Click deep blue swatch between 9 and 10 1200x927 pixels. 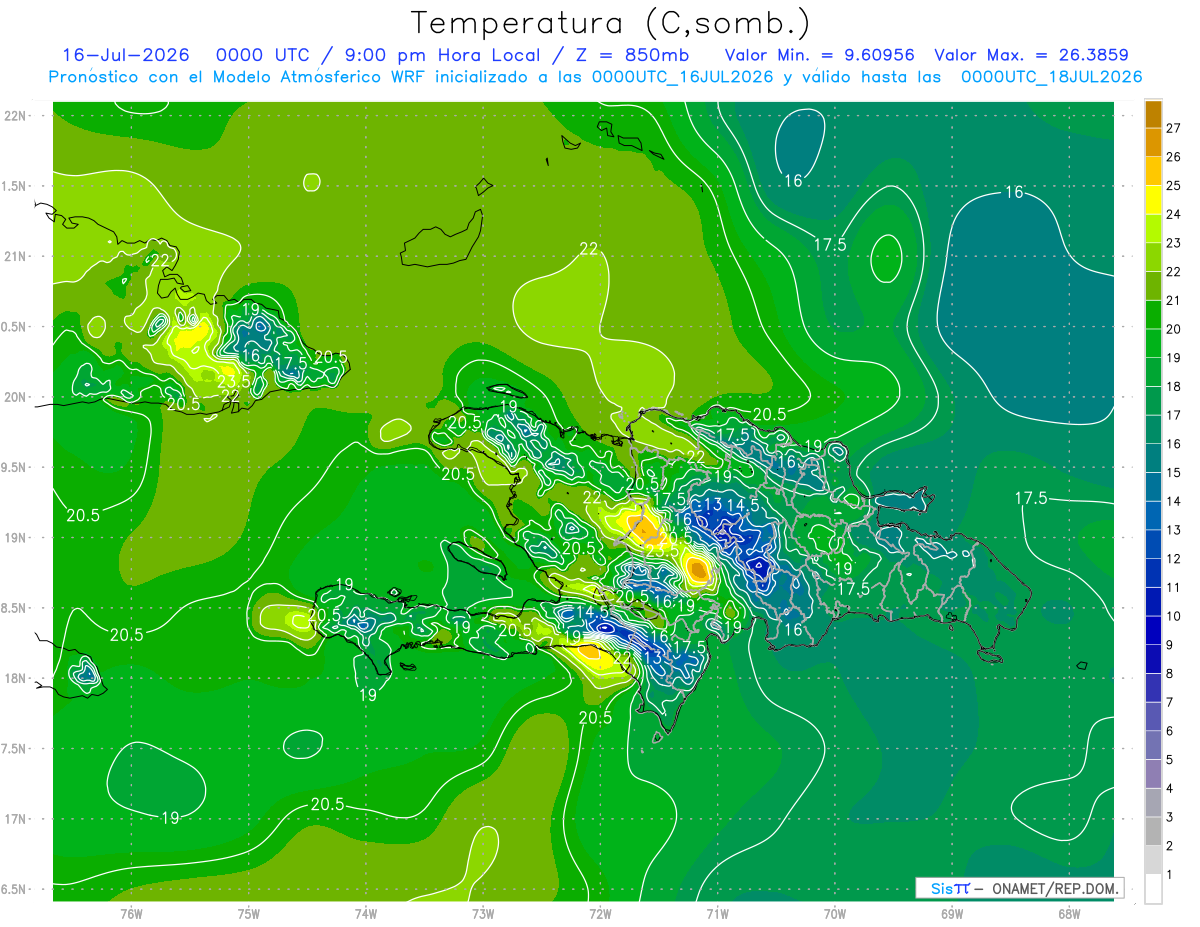(x=1154, y=631)
